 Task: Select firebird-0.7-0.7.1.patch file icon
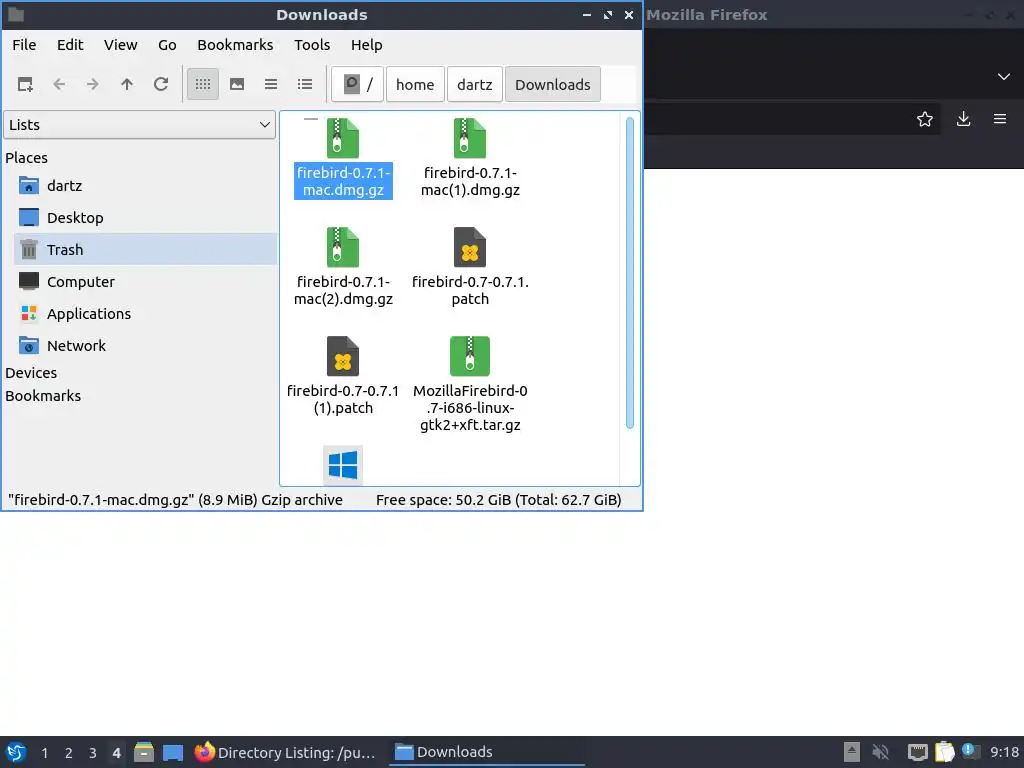coord(470,248)
